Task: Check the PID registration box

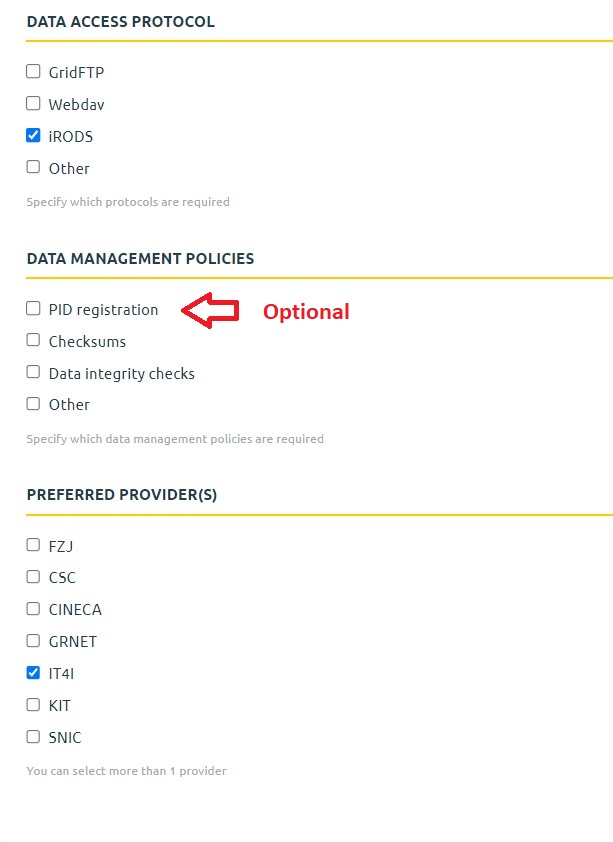Action: pos(33,309)
